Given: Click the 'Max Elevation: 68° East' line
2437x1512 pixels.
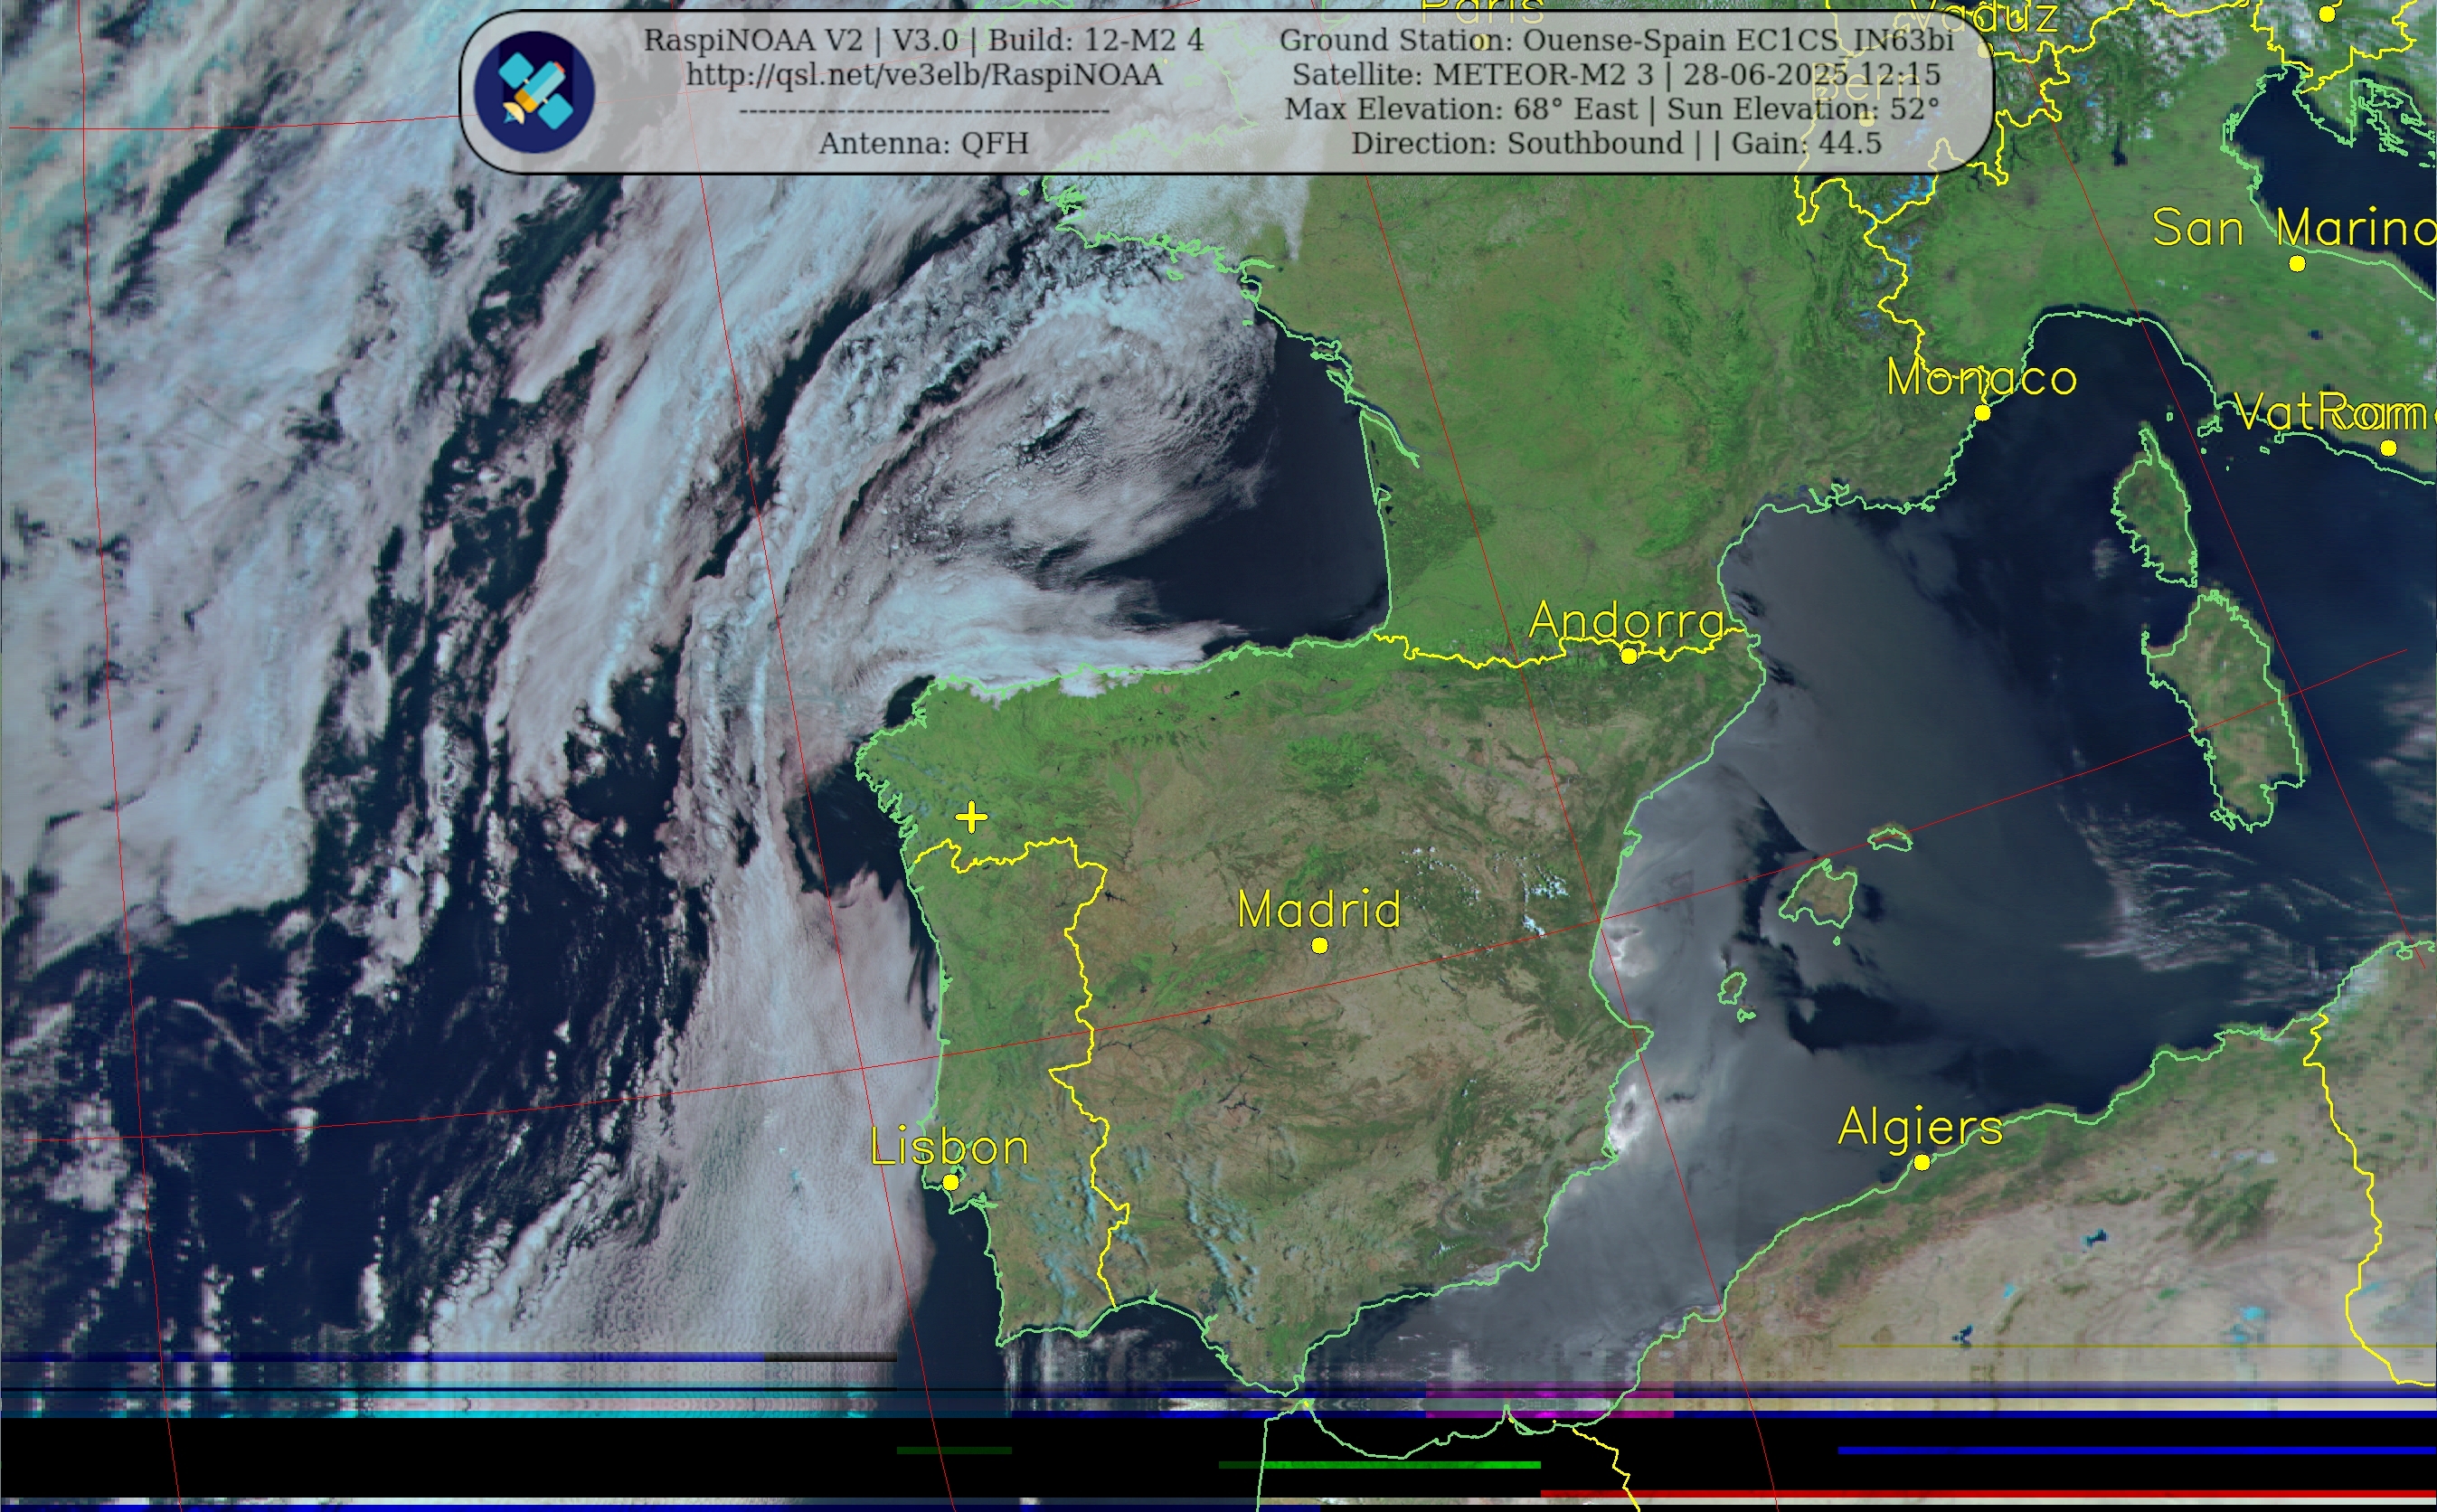Looking at the screenshot, I should pyautogui.click(x=1612, y=109).
